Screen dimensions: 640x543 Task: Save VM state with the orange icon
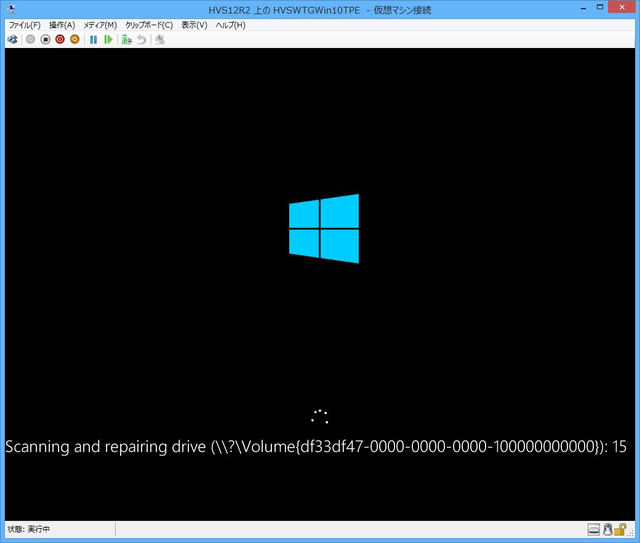(75, 40)
